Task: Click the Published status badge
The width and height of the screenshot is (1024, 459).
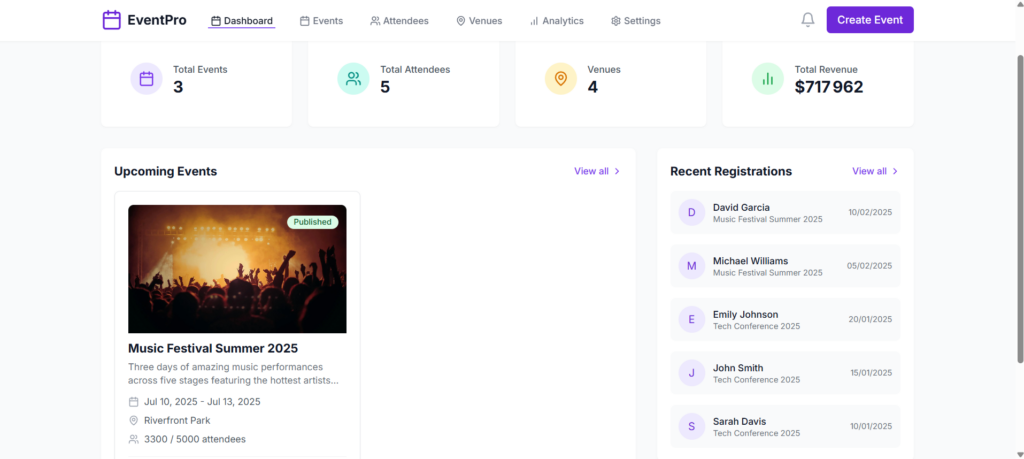Action: pos(312,222)
